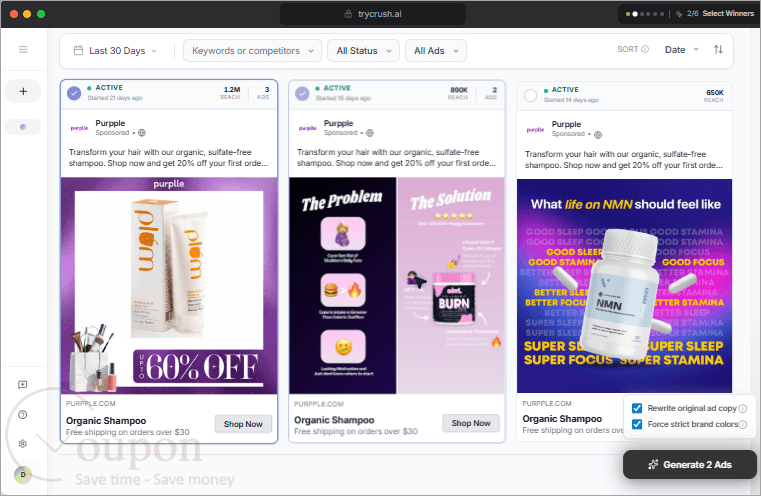Viewport: 761px width, 496px height.
Task: Click the SORT info icon
Action: (645, 49)
